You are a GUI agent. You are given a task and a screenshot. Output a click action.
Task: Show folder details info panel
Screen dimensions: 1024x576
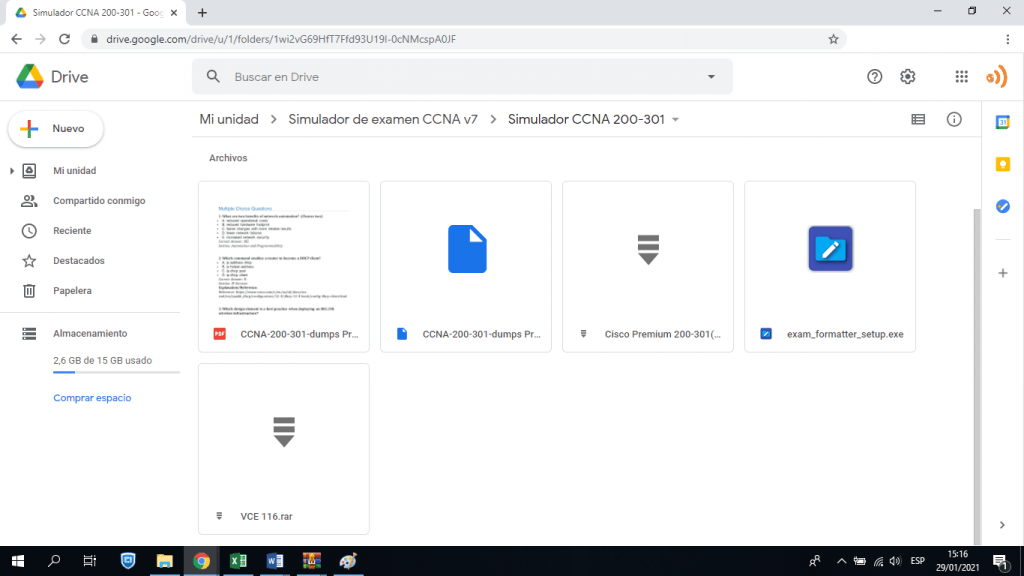click(x=954, y=120)
